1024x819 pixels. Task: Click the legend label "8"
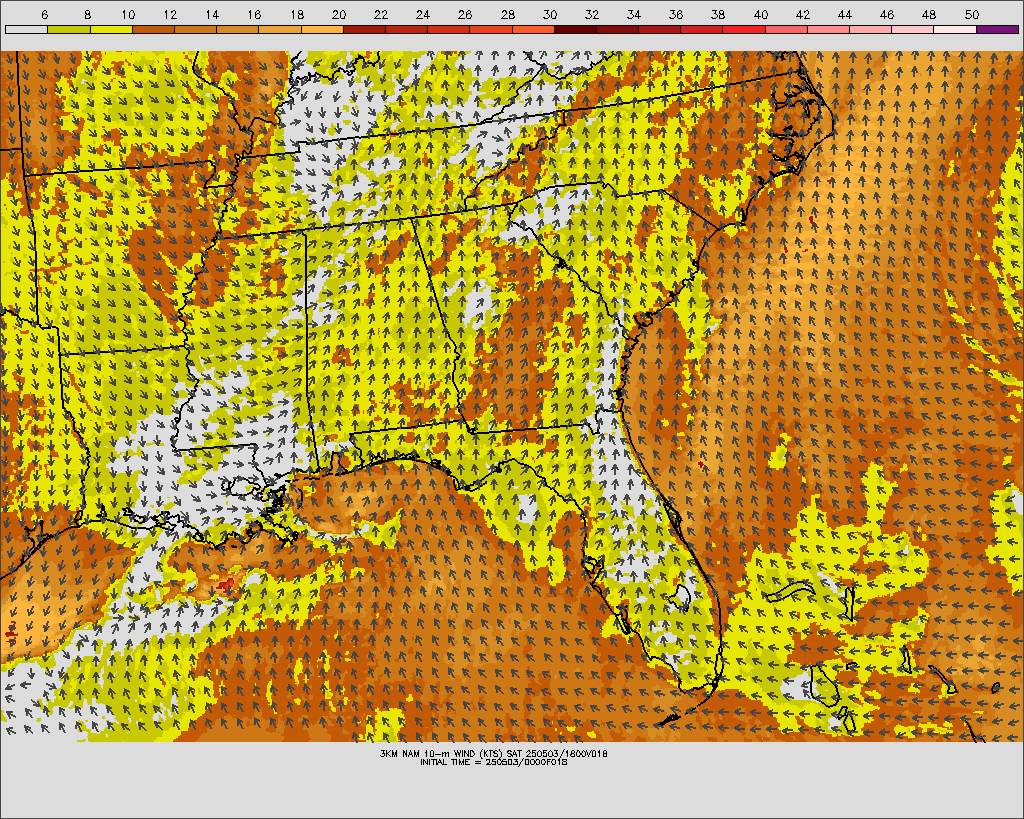(x=88, y=15)
